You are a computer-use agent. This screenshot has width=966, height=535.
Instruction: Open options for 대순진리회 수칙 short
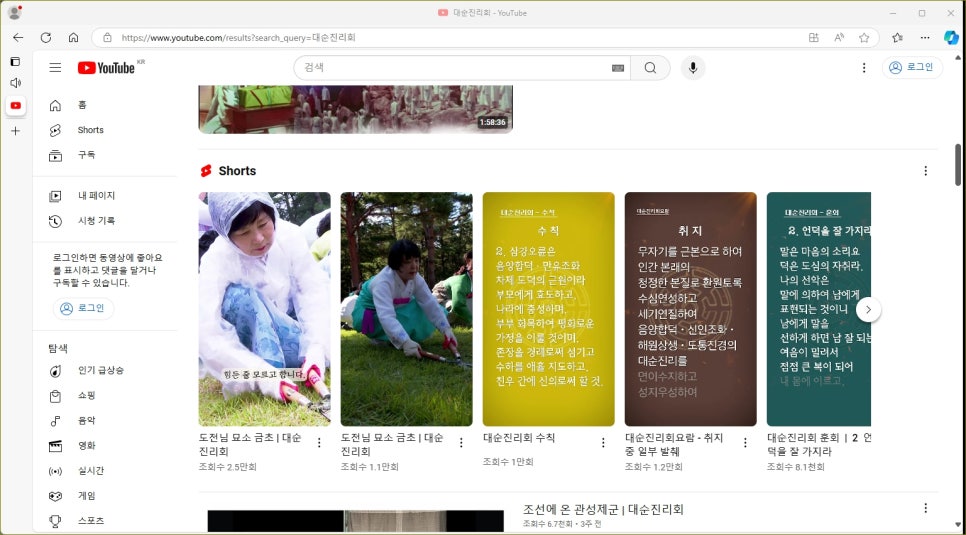pos(603,443)
